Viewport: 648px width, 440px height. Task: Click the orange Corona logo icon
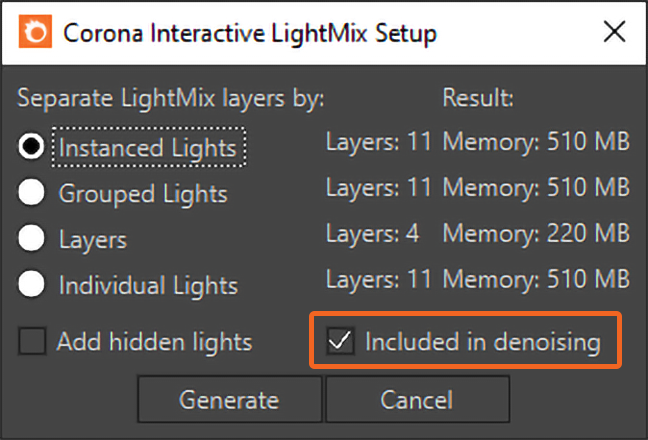point(35,31)
